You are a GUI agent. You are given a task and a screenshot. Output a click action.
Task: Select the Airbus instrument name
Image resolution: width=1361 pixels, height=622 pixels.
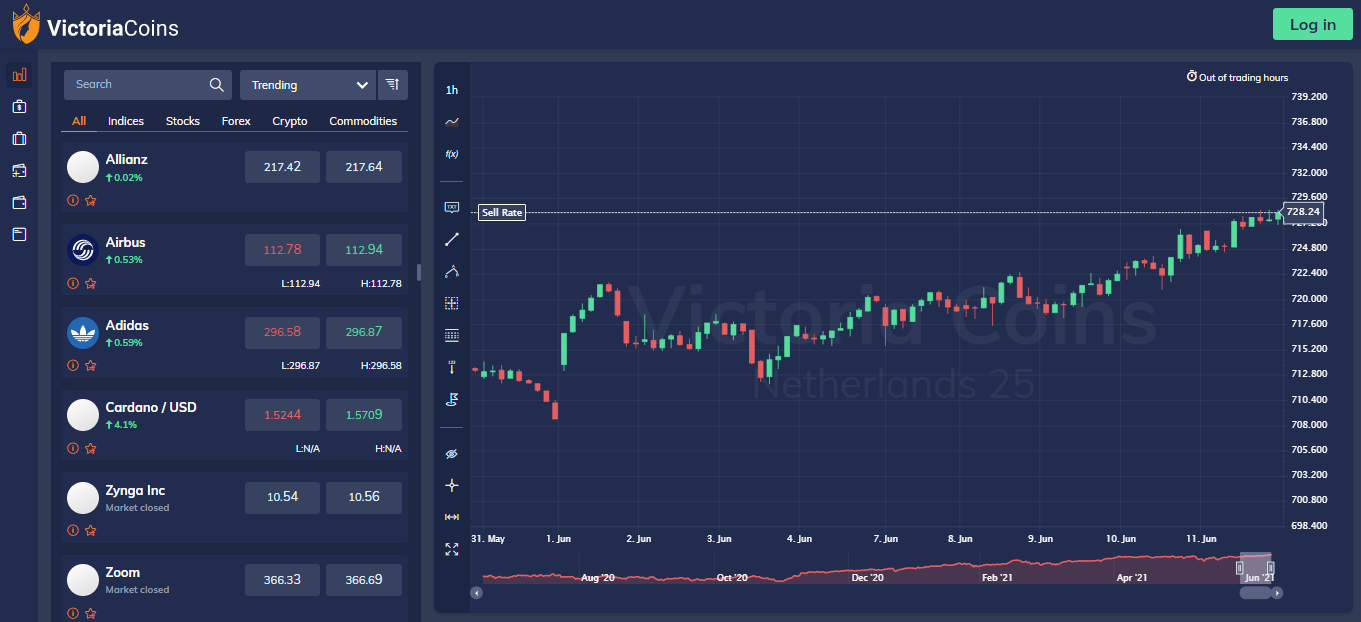(x=126, y=242)
